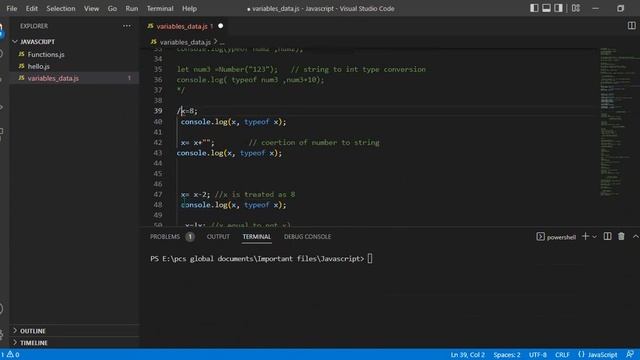Image resolution: width=640 pixels, height=360 pixels.
Task: Change line ending via CRLF status item
Action: [562, 355]
